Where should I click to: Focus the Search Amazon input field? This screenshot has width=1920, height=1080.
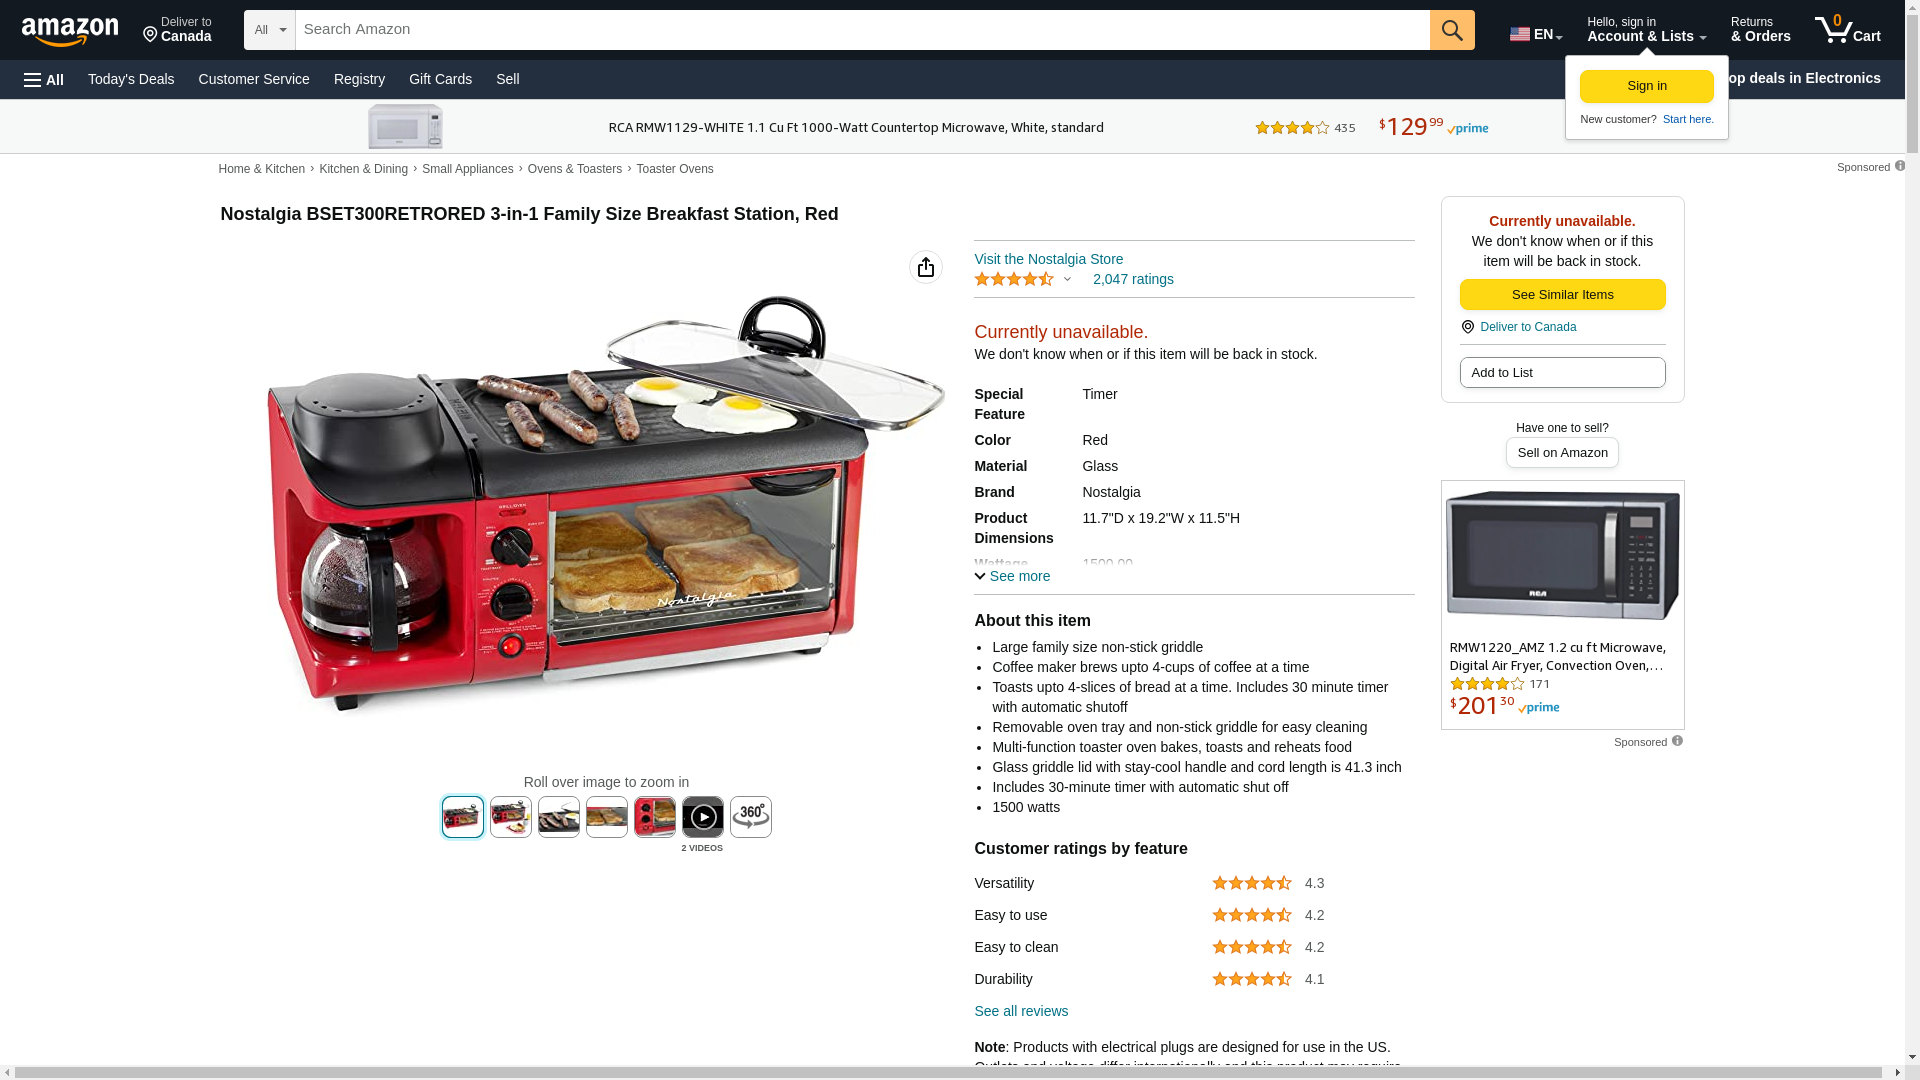tap(862, 30)
